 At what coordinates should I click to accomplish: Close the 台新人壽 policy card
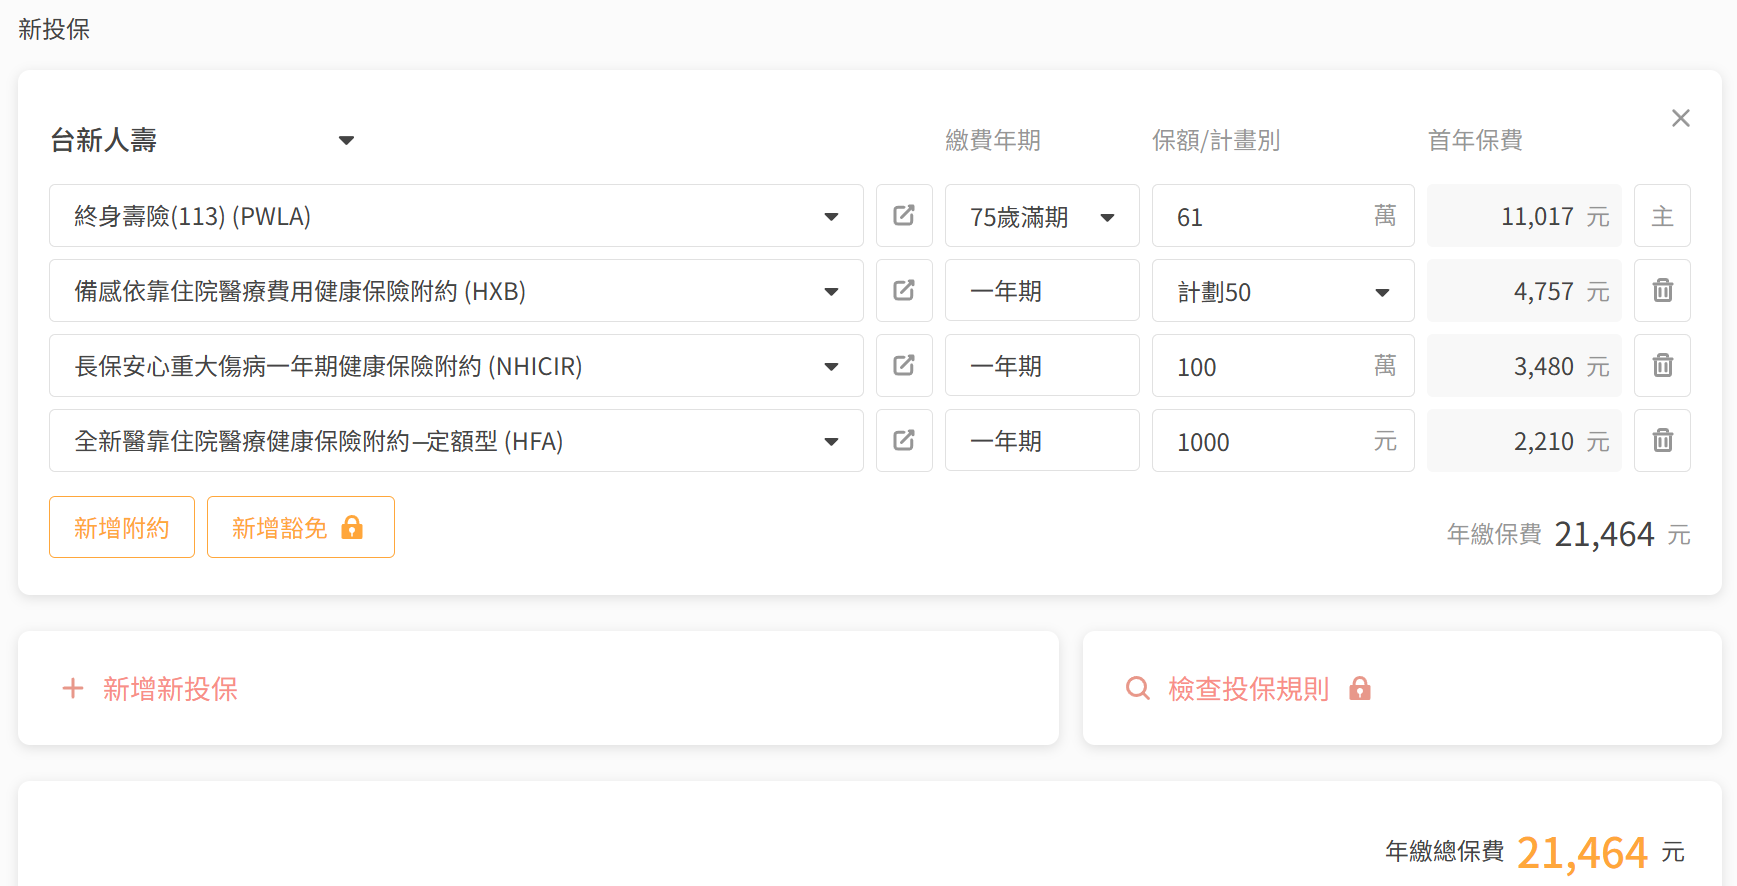1680,119
